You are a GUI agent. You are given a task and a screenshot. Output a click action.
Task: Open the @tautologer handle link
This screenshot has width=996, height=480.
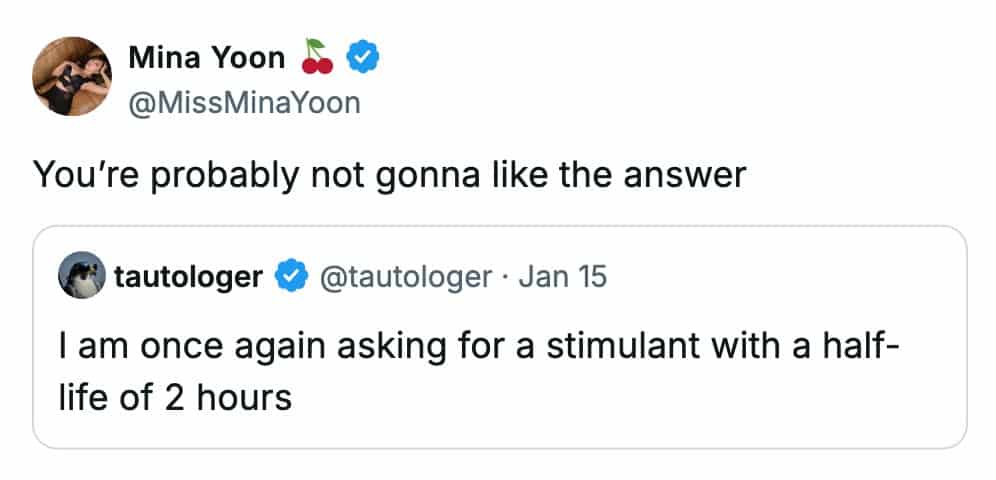pos(404,277)
